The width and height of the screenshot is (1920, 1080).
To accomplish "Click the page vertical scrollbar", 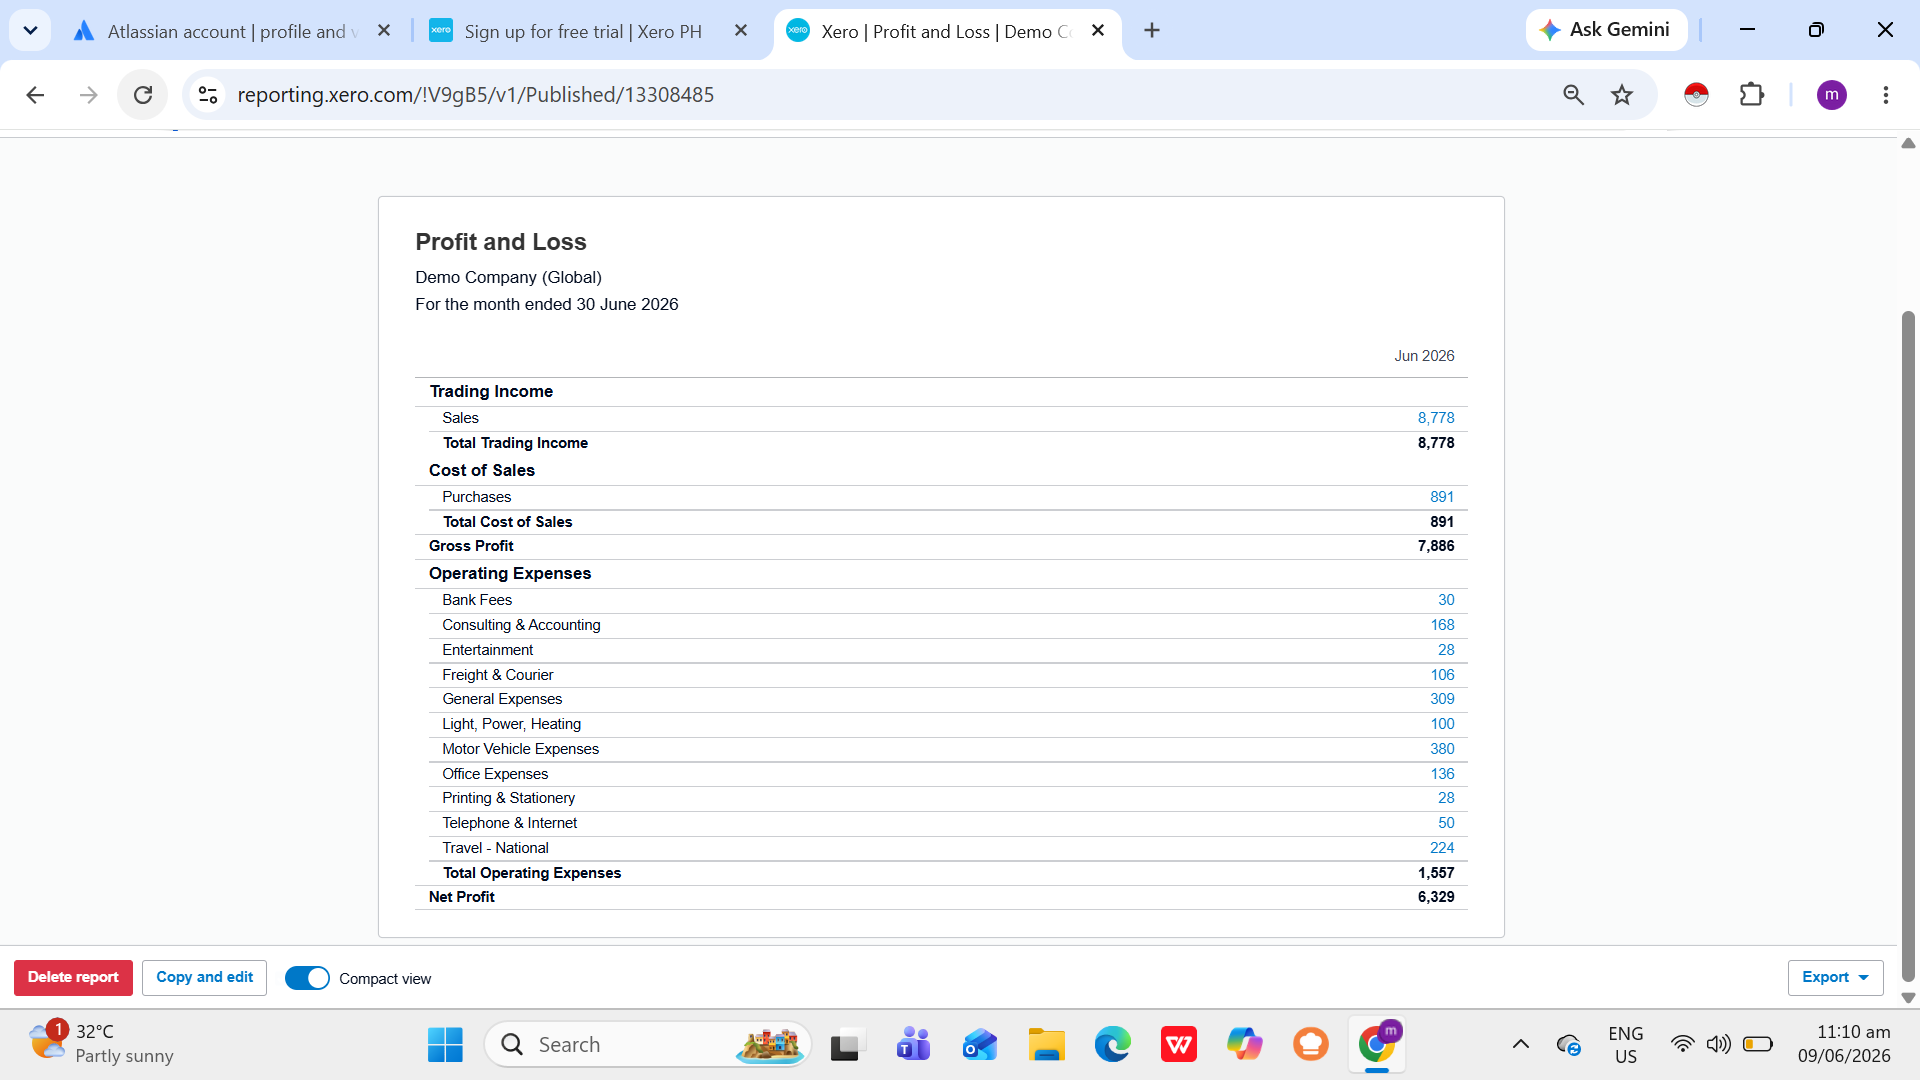I will [x=1908, y=645].
